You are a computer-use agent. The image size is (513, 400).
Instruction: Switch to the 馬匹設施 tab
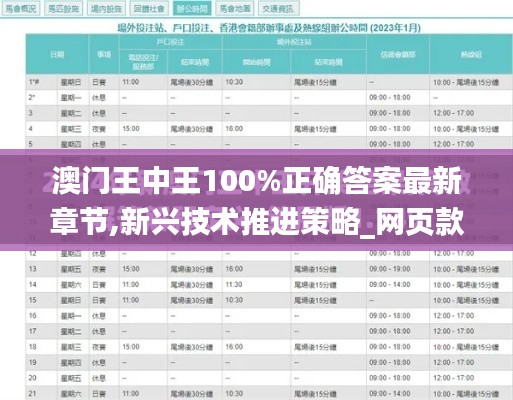(x=63, y=9)
